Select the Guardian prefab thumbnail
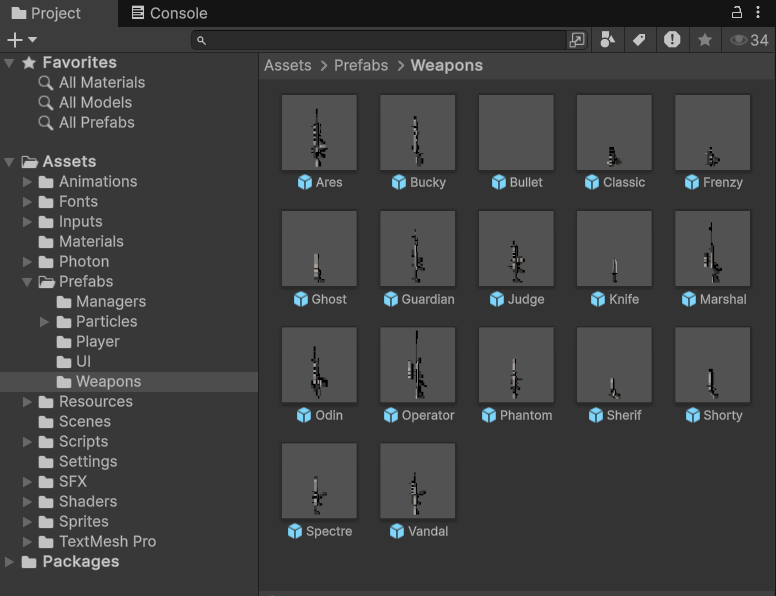The height and width of the screenshot is (596, 776). pyautogui.click(x=418, y=248)
